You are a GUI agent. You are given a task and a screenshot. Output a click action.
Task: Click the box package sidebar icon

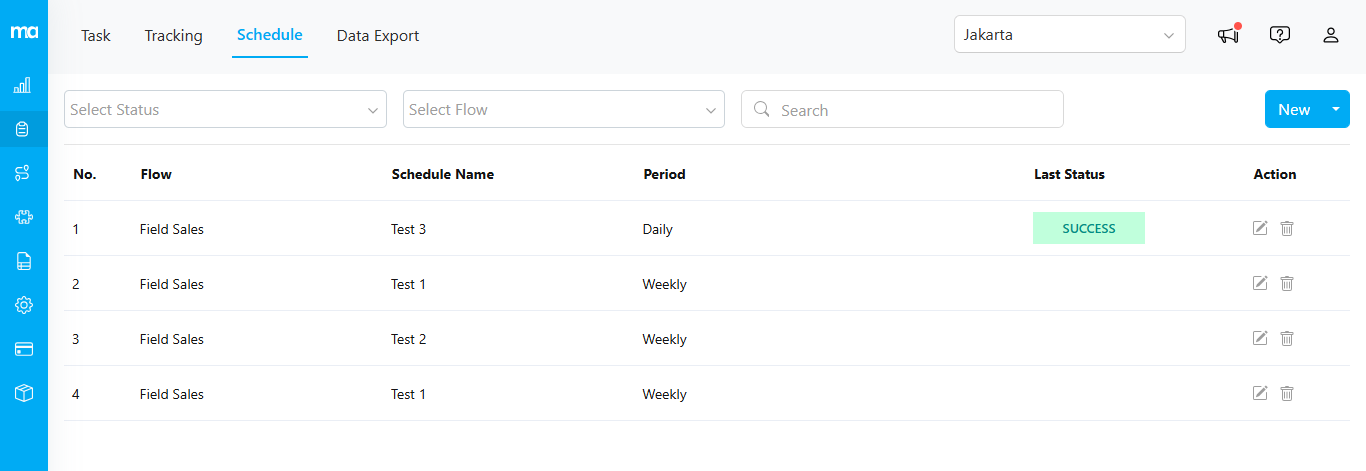[x=23, y=393]
